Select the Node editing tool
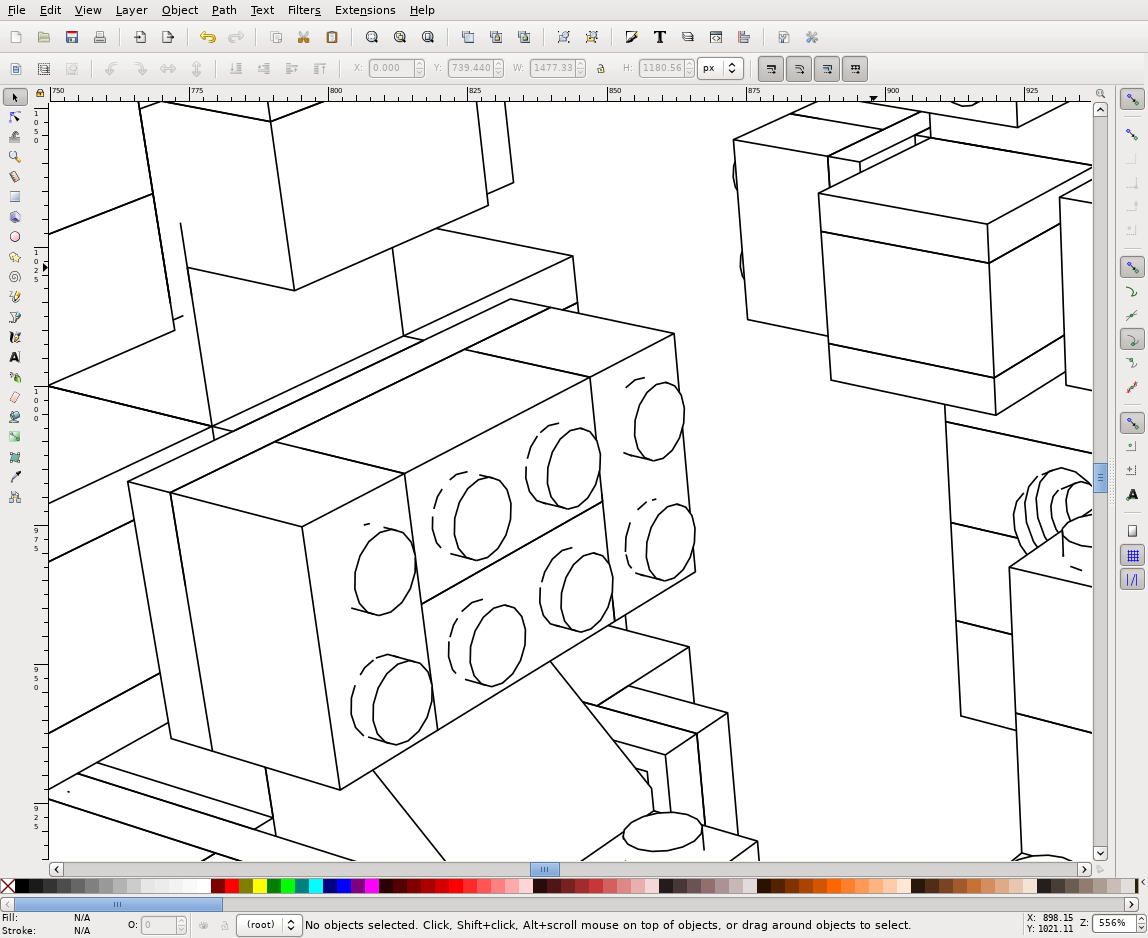This screenshot has height=938, width=1148. [15, 117]
